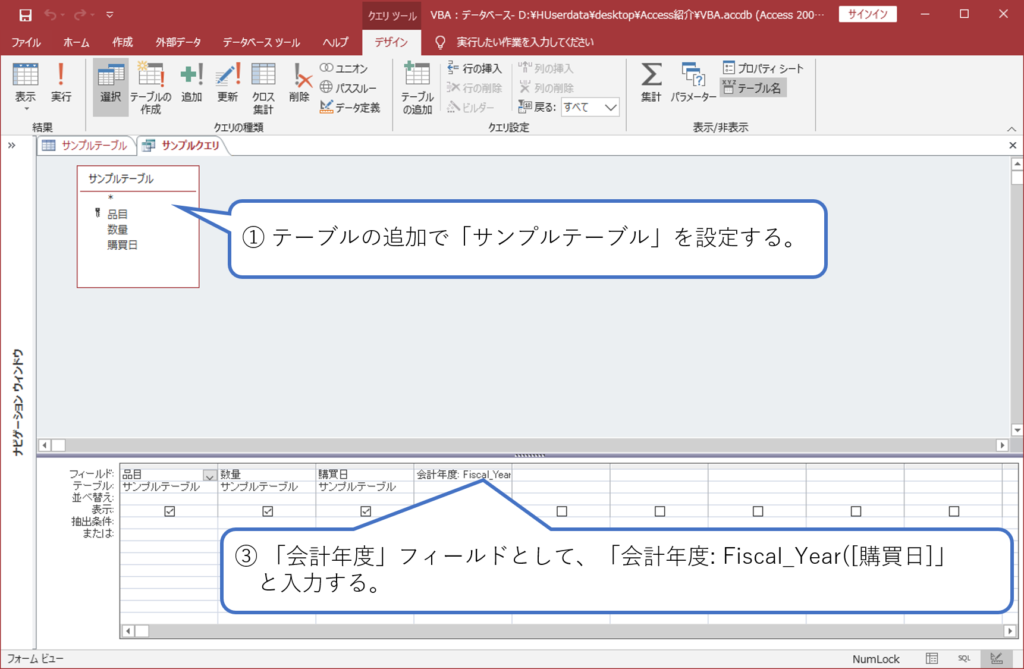Switch to the デザイン tab
The image size is (1024, 669).
[391, 42]
